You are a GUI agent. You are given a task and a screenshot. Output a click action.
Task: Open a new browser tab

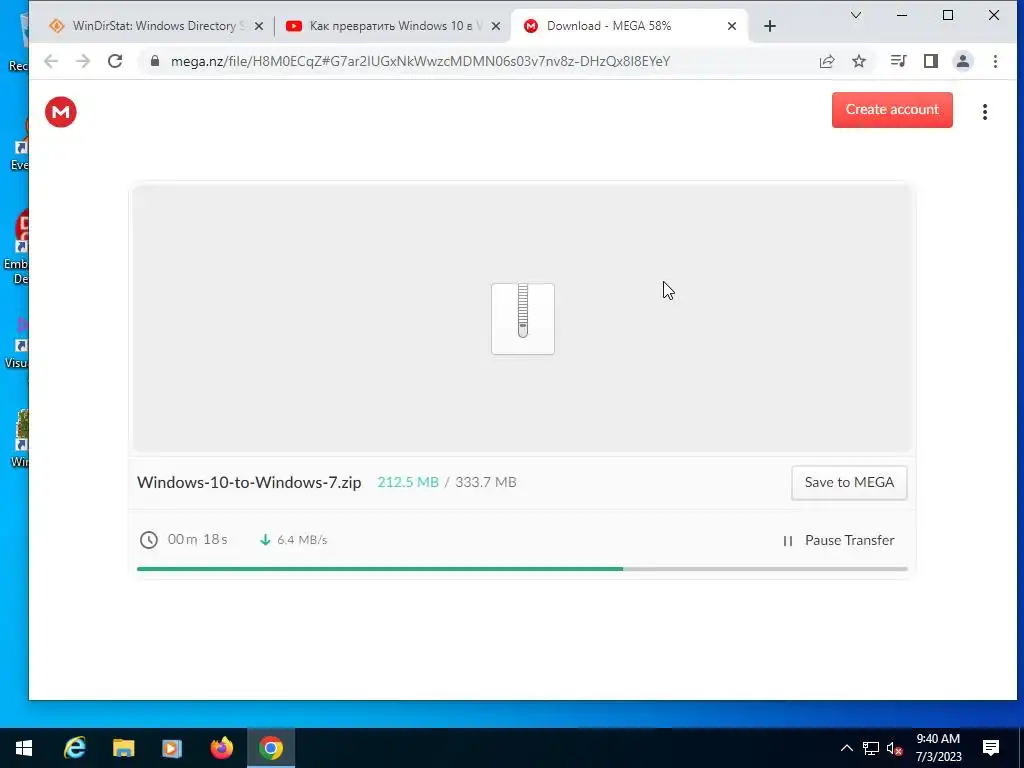770,26
